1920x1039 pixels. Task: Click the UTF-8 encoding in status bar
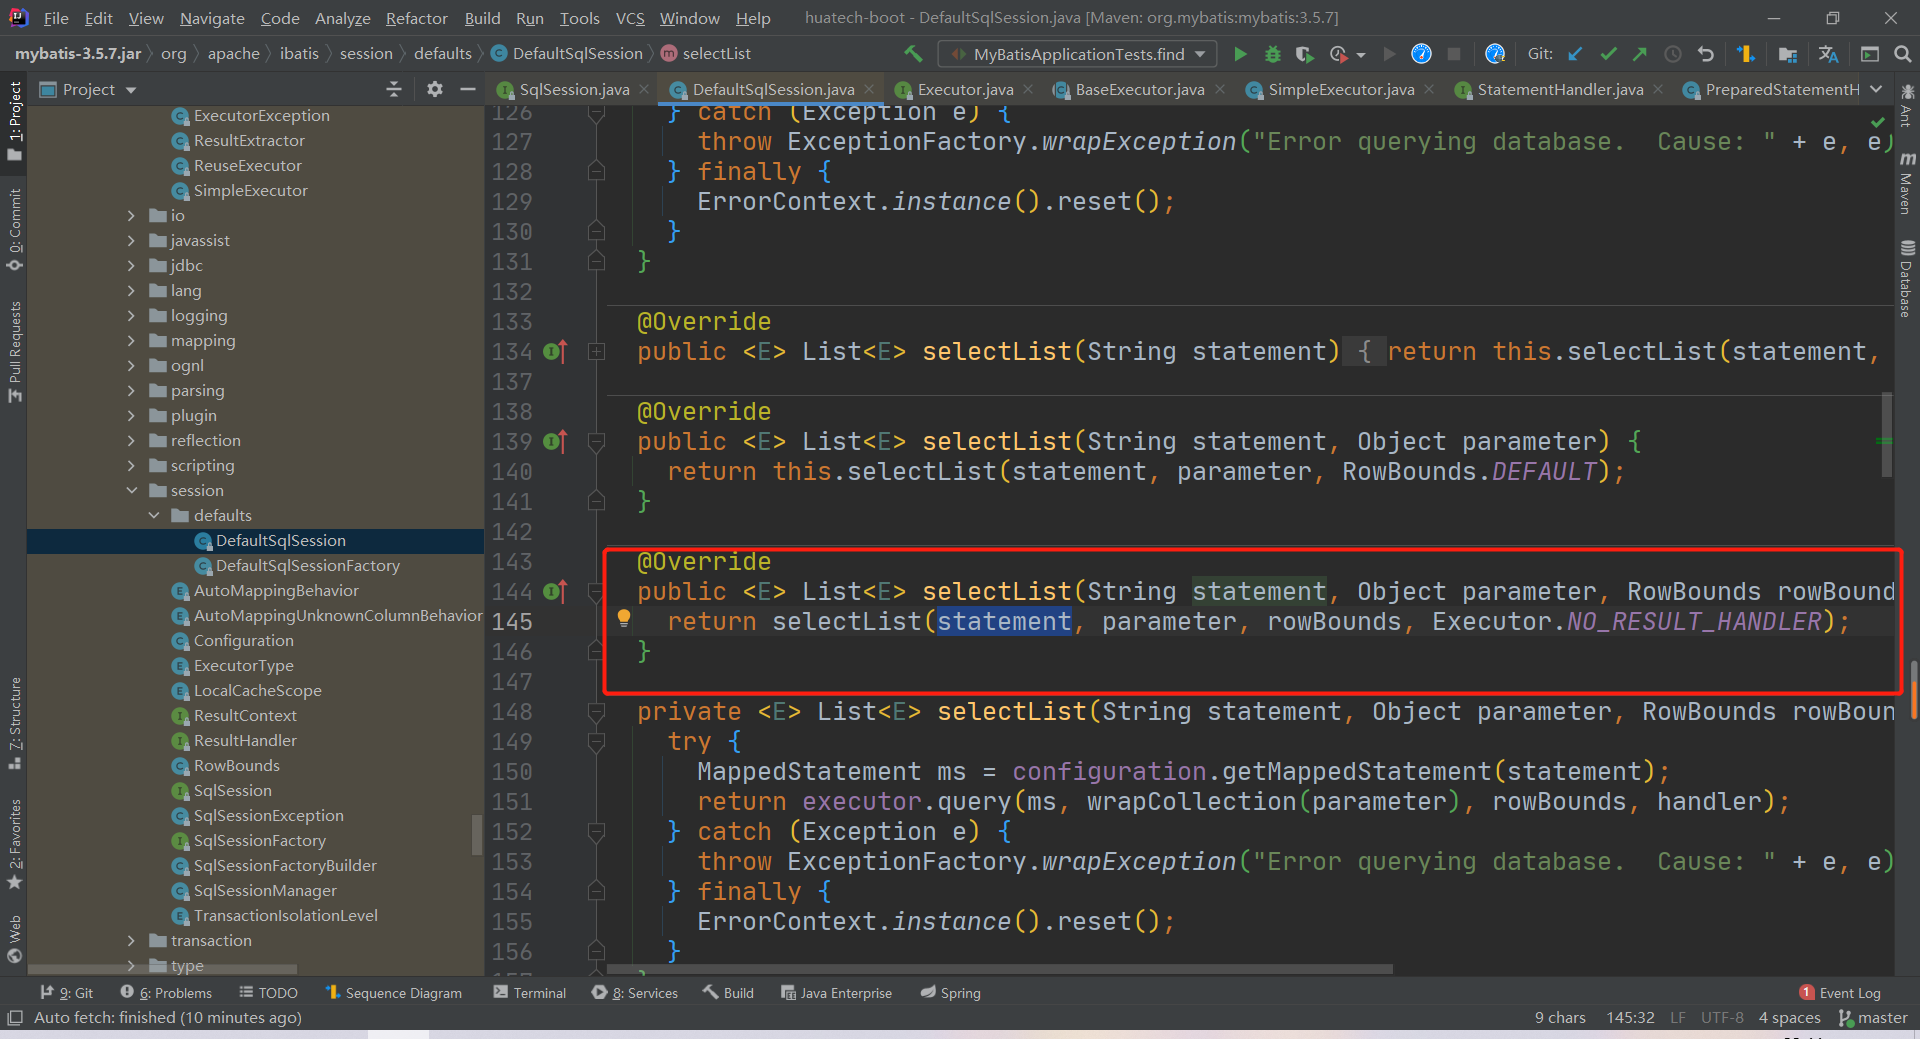click(x=1722, y=1018)
